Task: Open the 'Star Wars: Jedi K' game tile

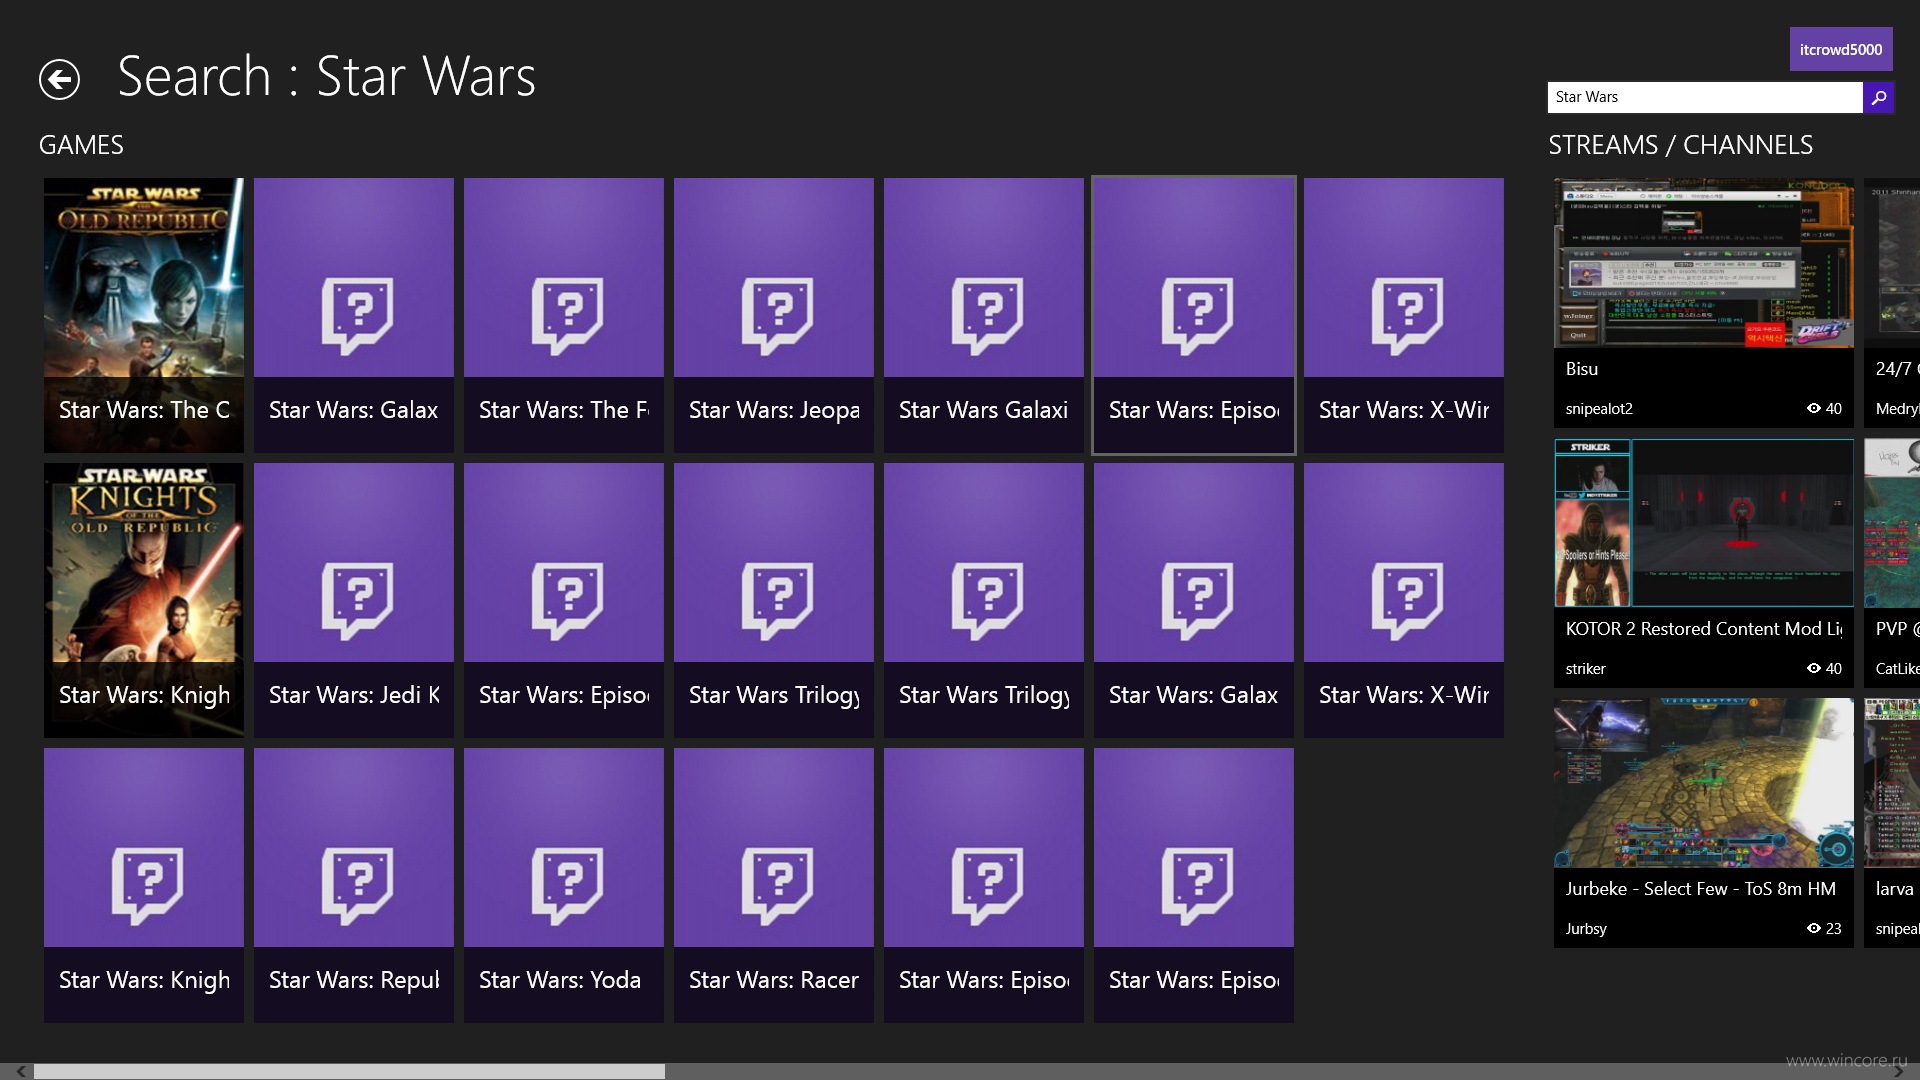Action: tap(354, 600)
